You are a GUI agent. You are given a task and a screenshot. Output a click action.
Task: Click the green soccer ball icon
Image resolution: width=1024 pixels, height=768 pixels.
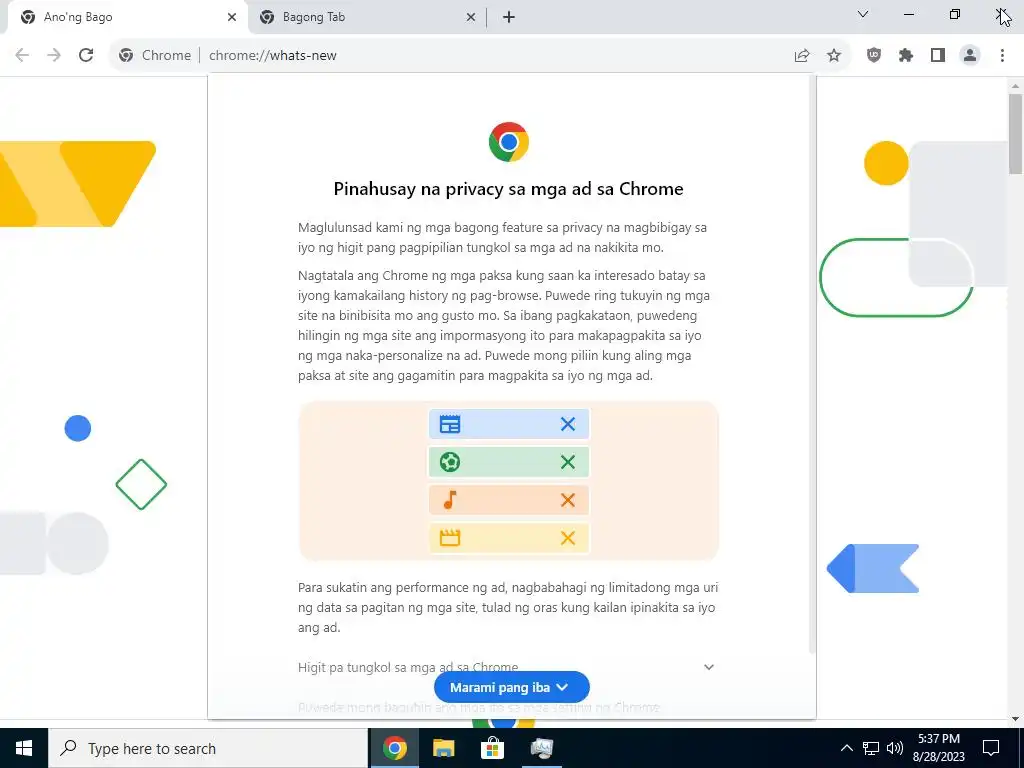tap(450, 462)
